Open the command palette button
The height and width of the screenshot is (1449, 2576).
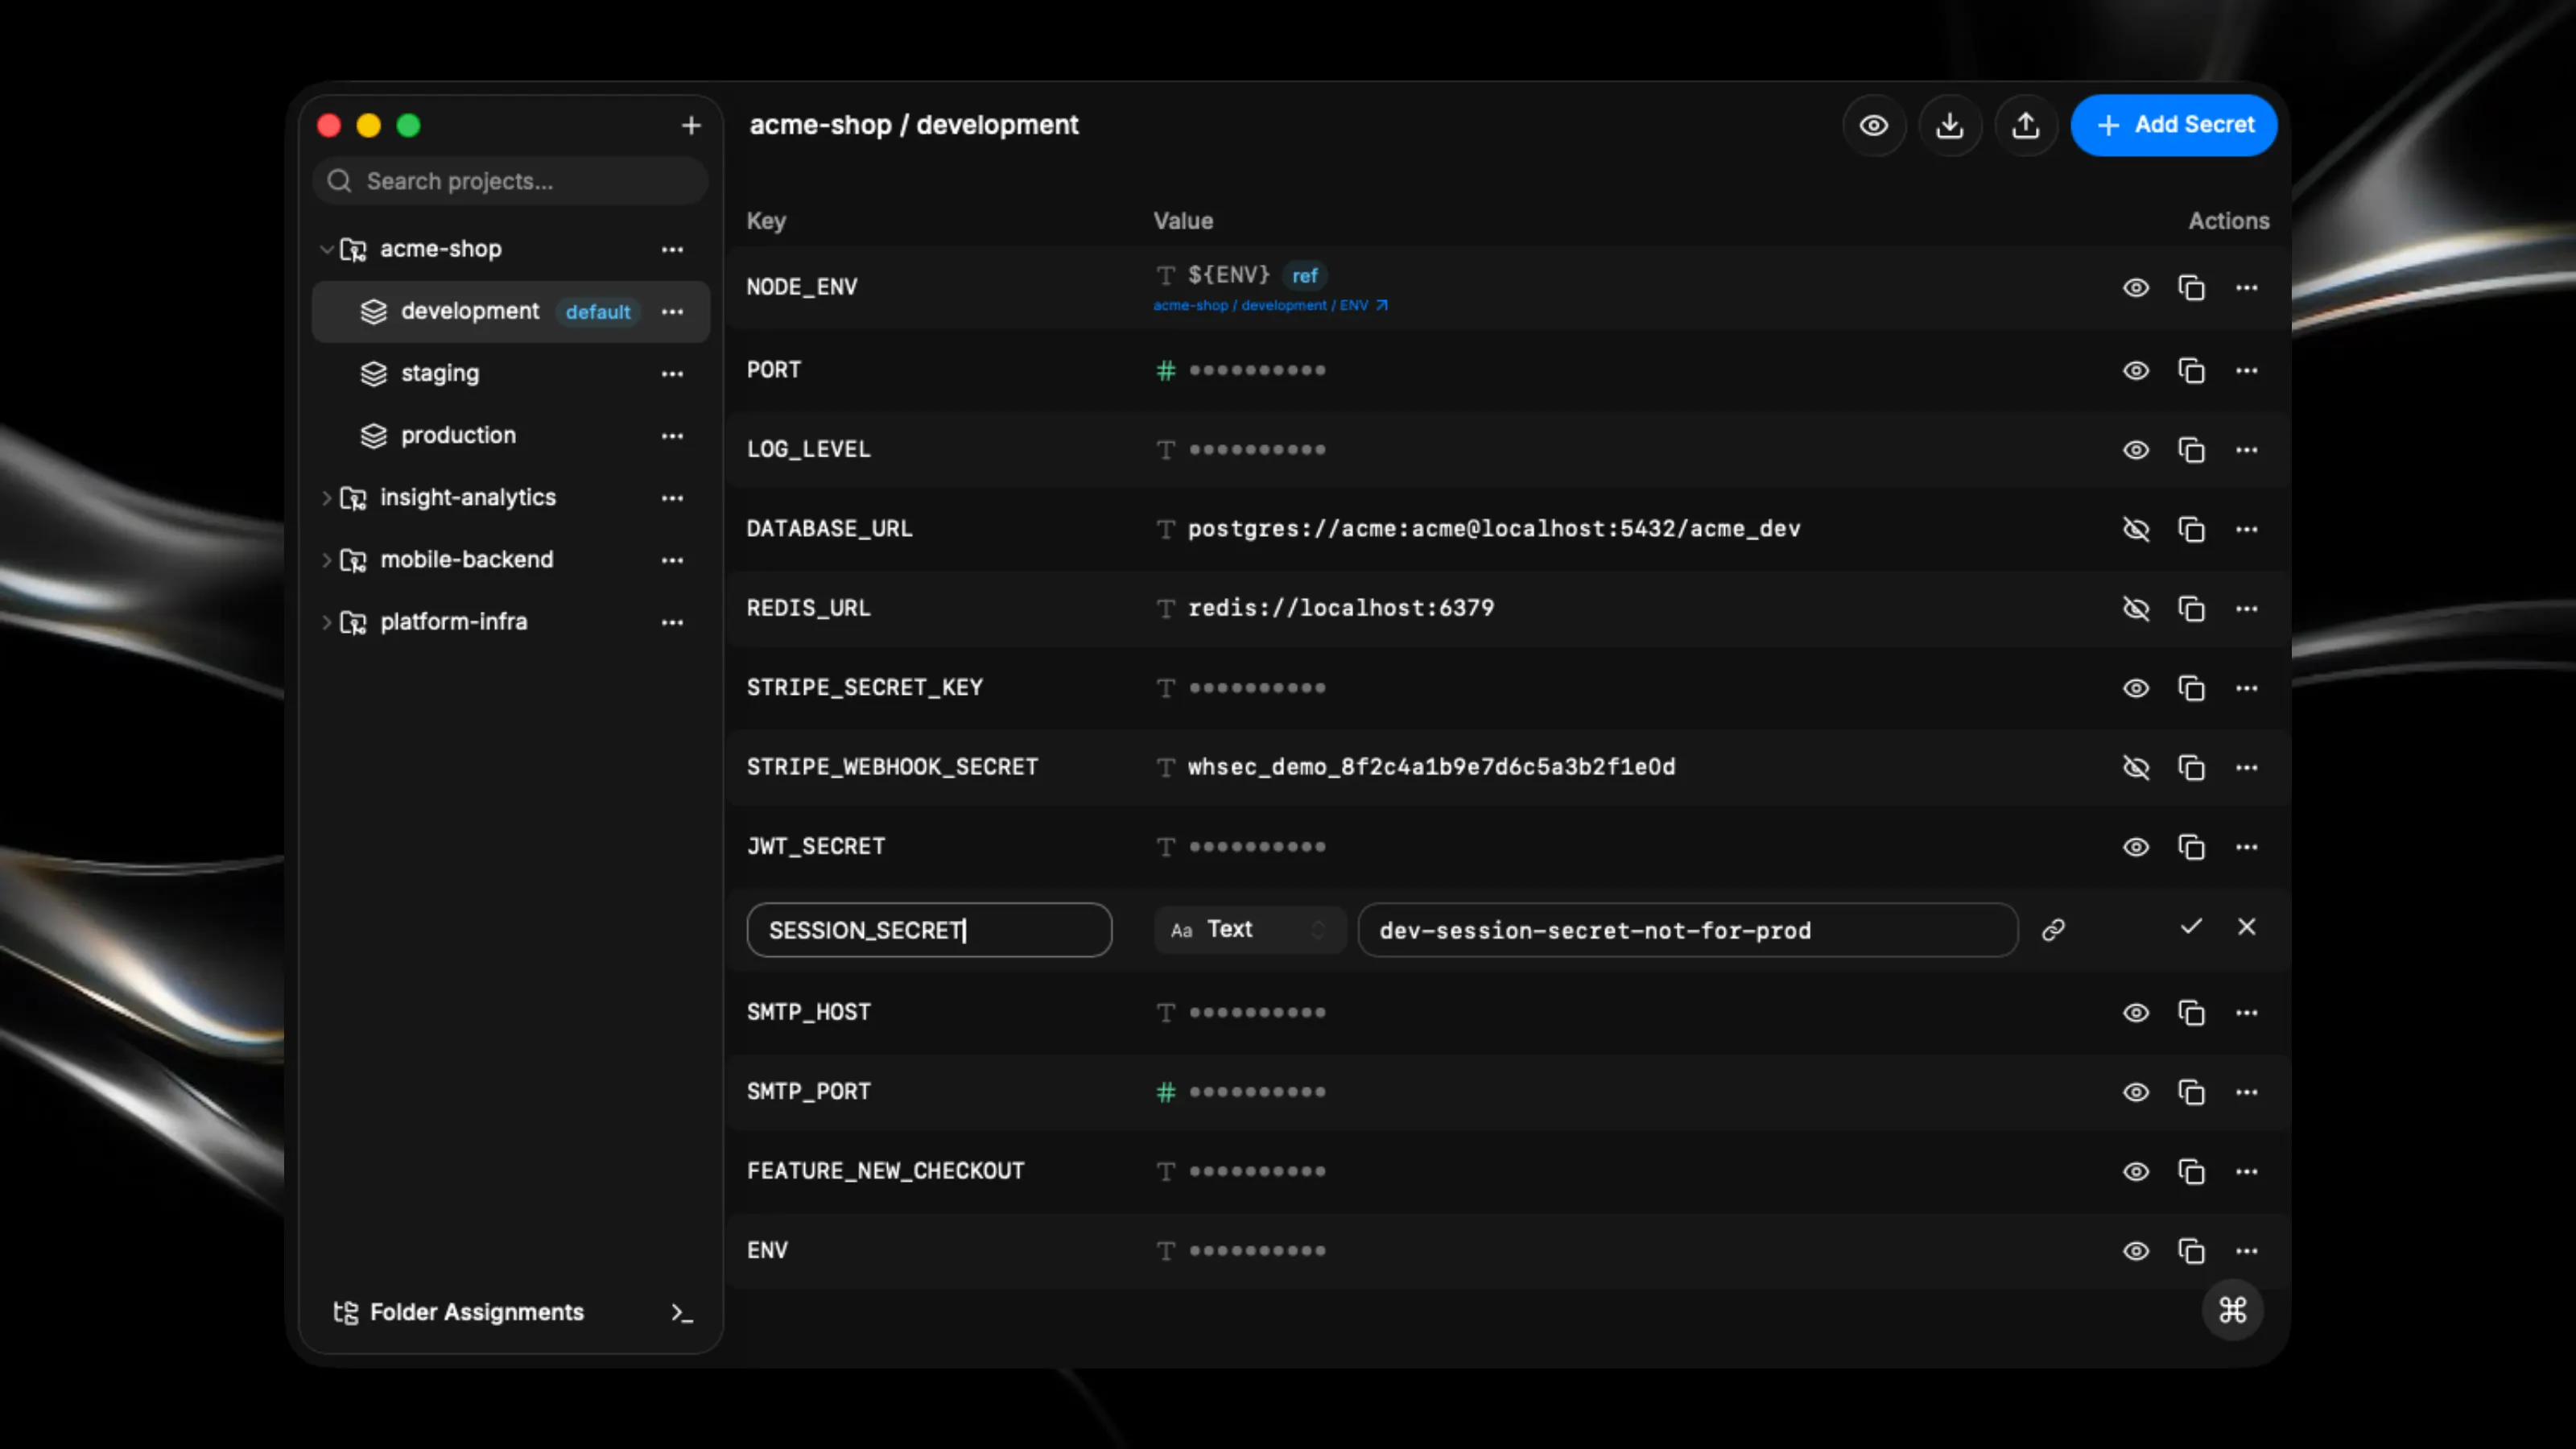click(2232, 1310)
